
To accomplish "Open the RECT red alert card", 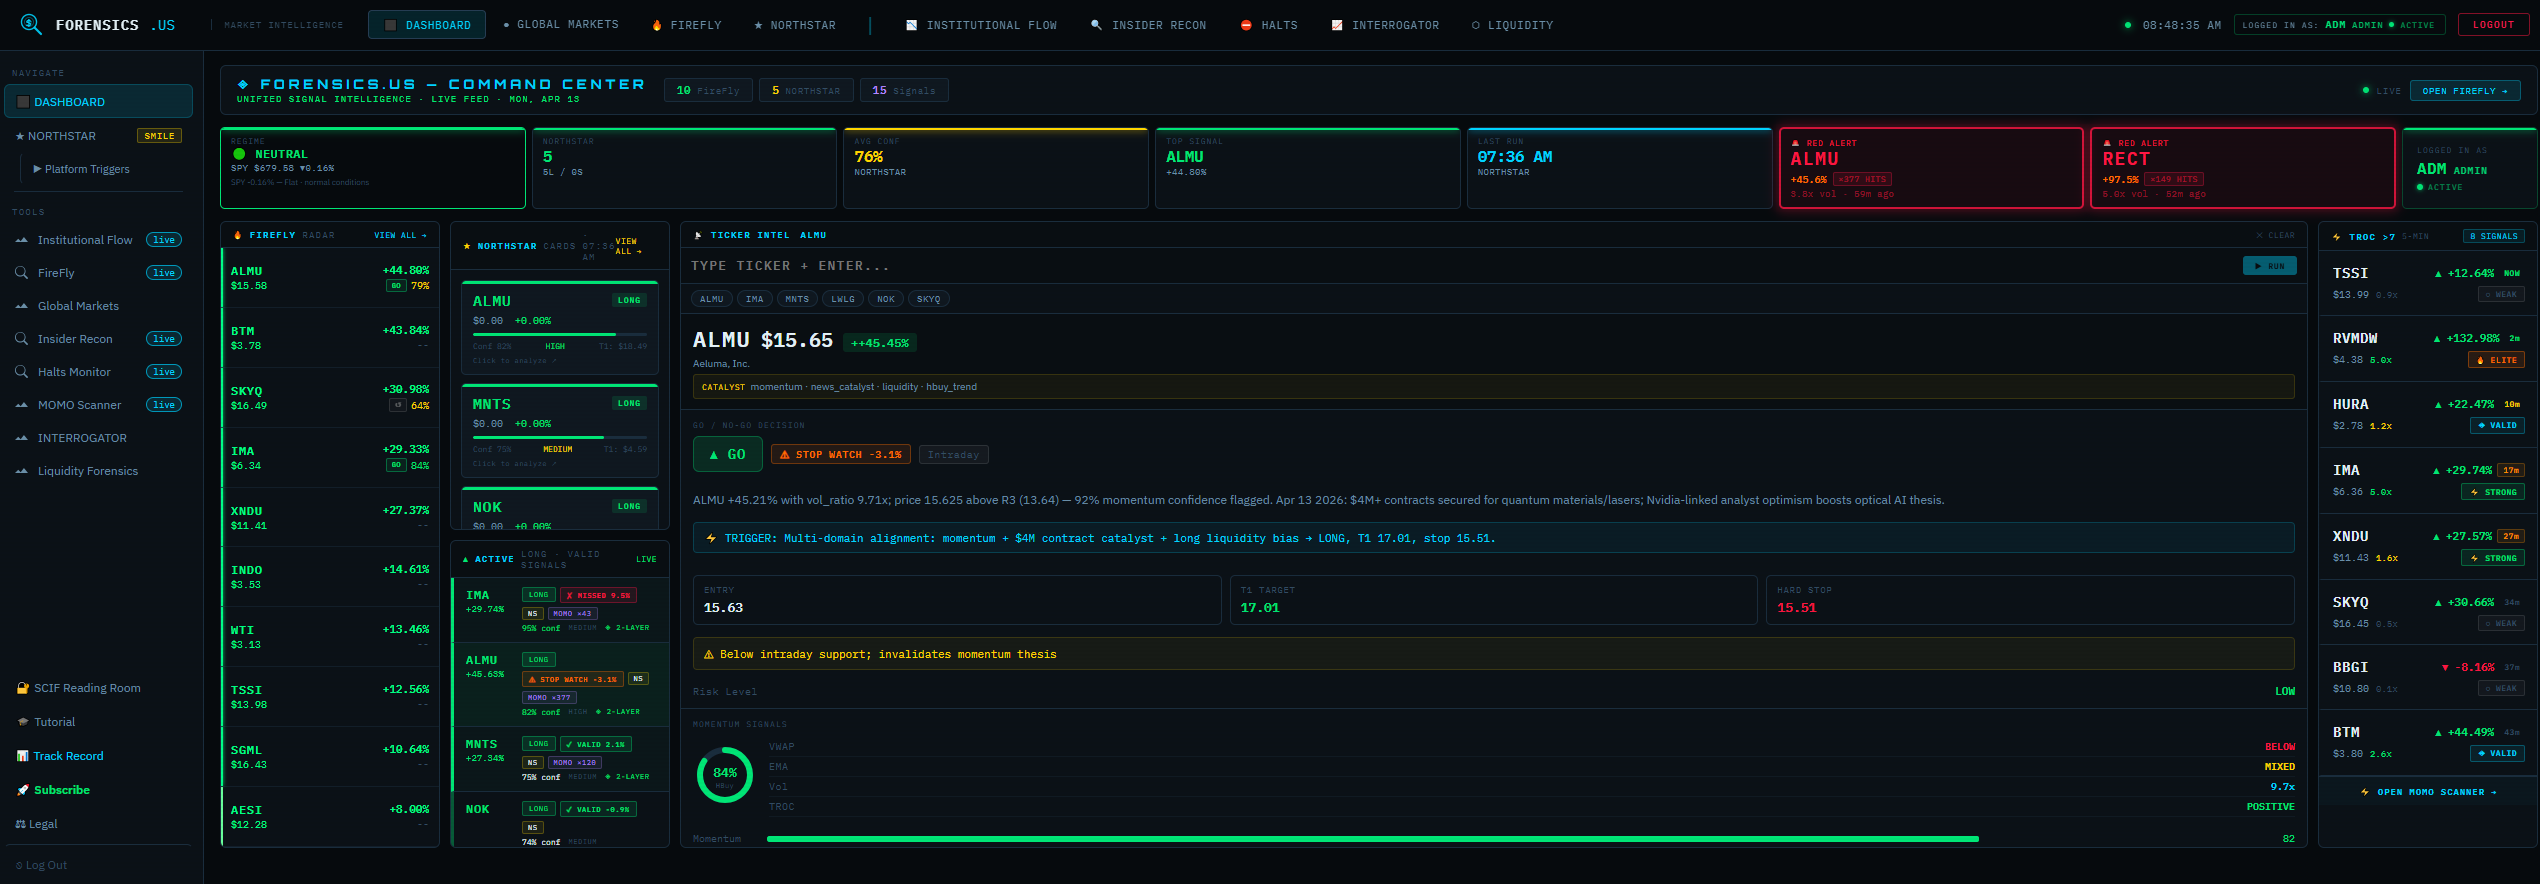I will point(2242,168).
